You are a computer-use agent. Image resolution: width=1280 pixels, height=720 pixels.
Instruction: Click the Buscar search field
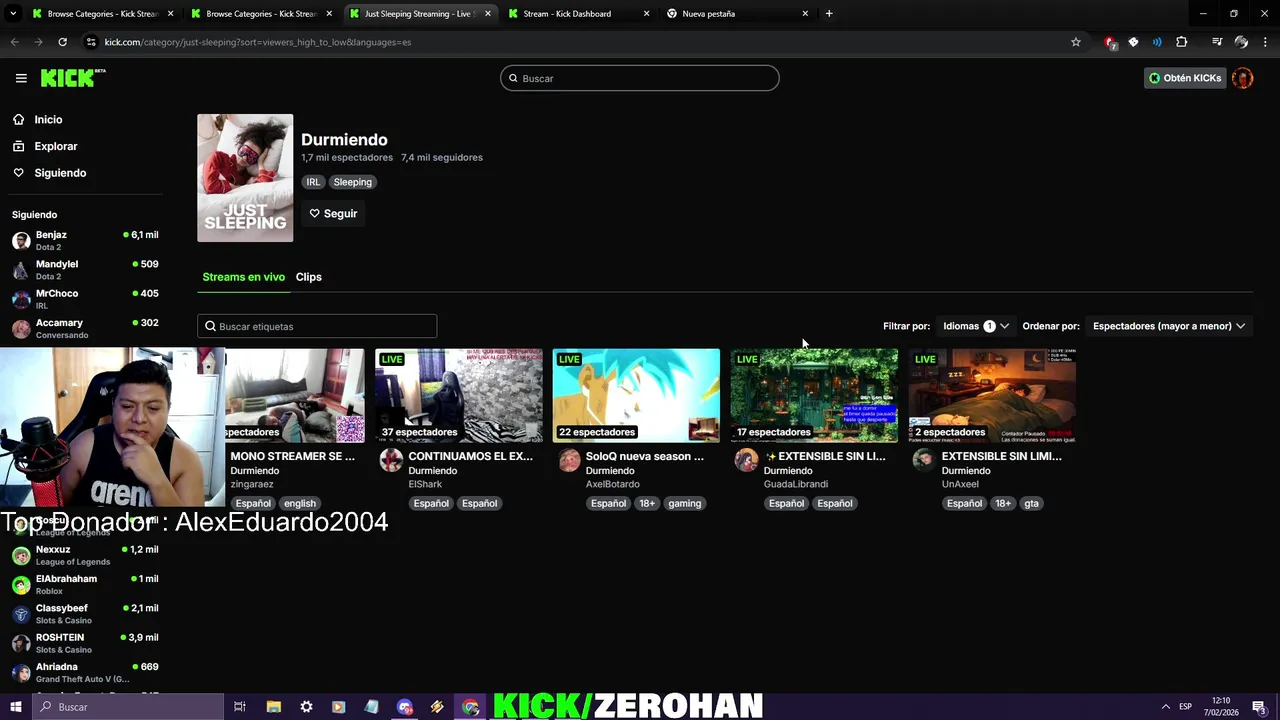[x=640, y=78]
